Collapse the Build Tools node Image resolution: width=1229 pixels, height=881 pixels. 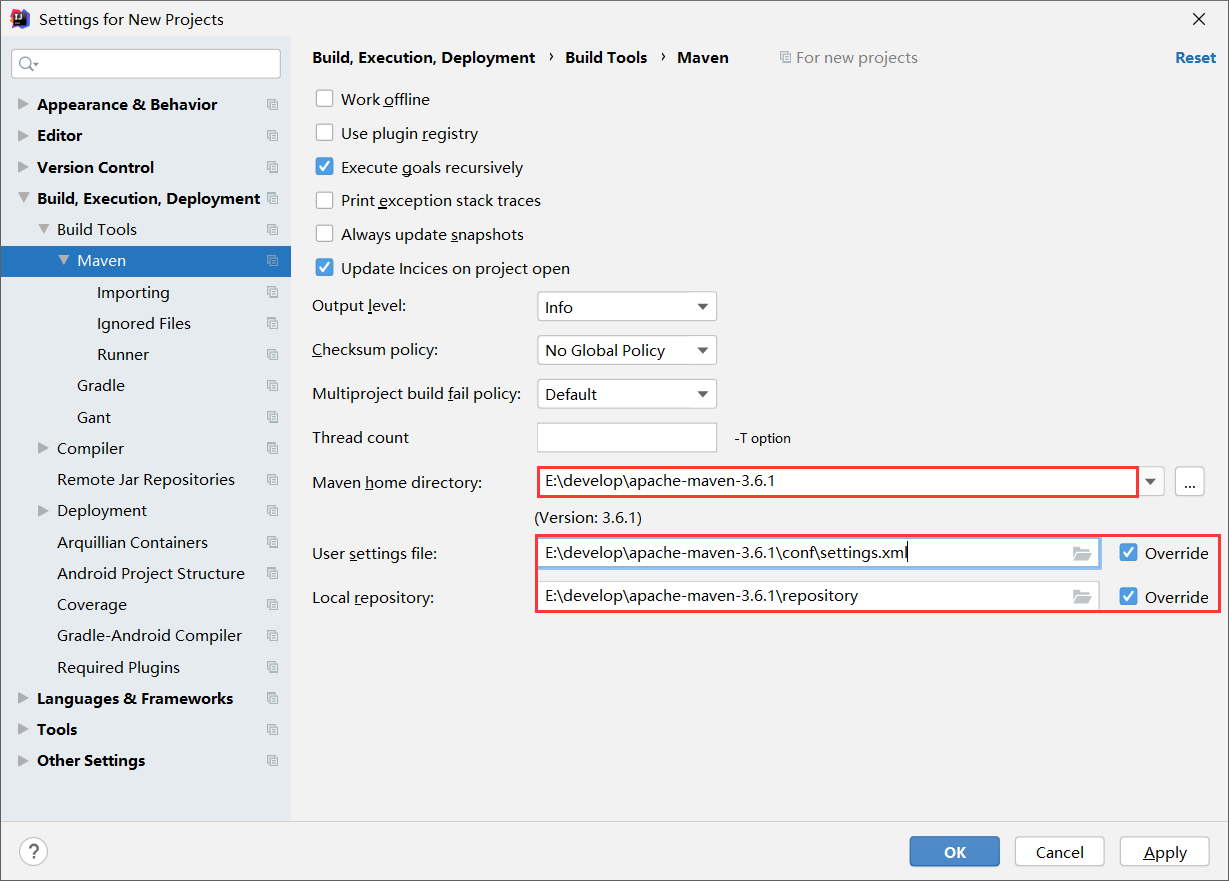pos(43,229)
